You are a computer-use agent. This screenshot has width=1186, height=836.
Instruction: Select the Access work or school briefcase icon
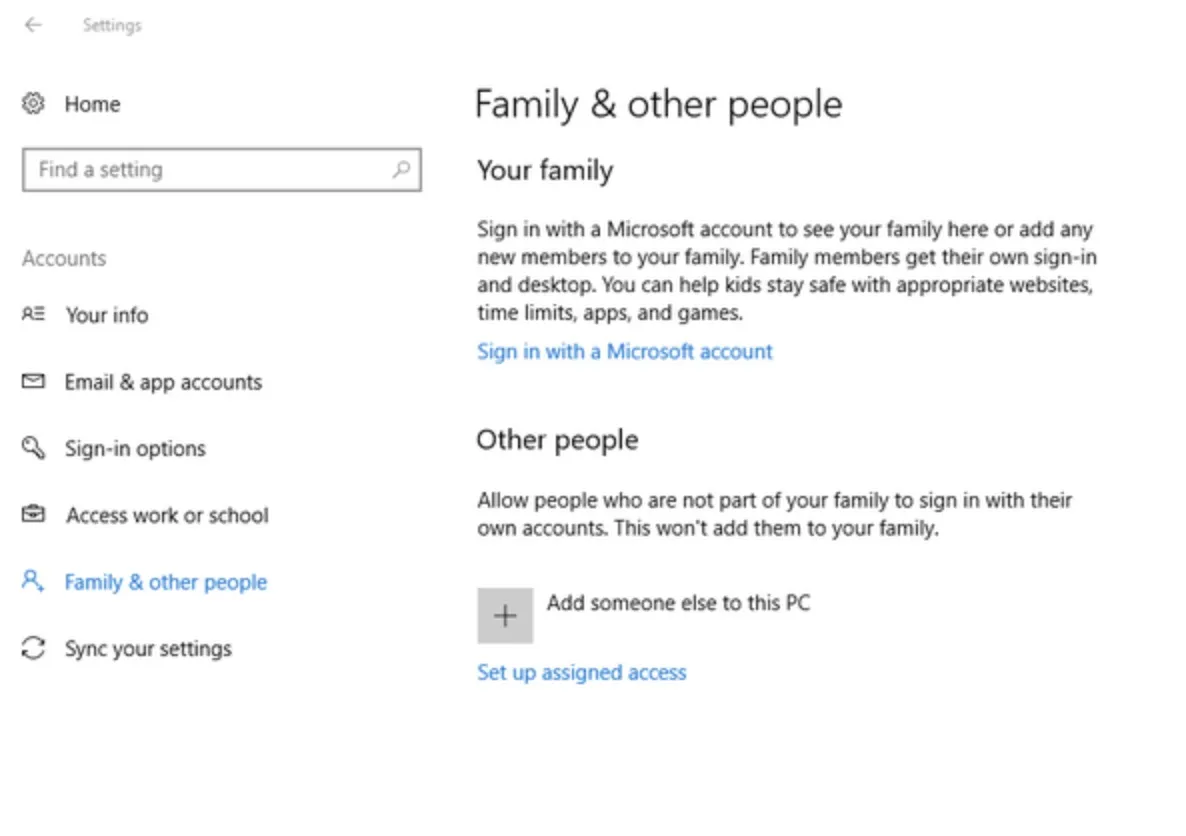pyautogui.click(x=33, y=515)
